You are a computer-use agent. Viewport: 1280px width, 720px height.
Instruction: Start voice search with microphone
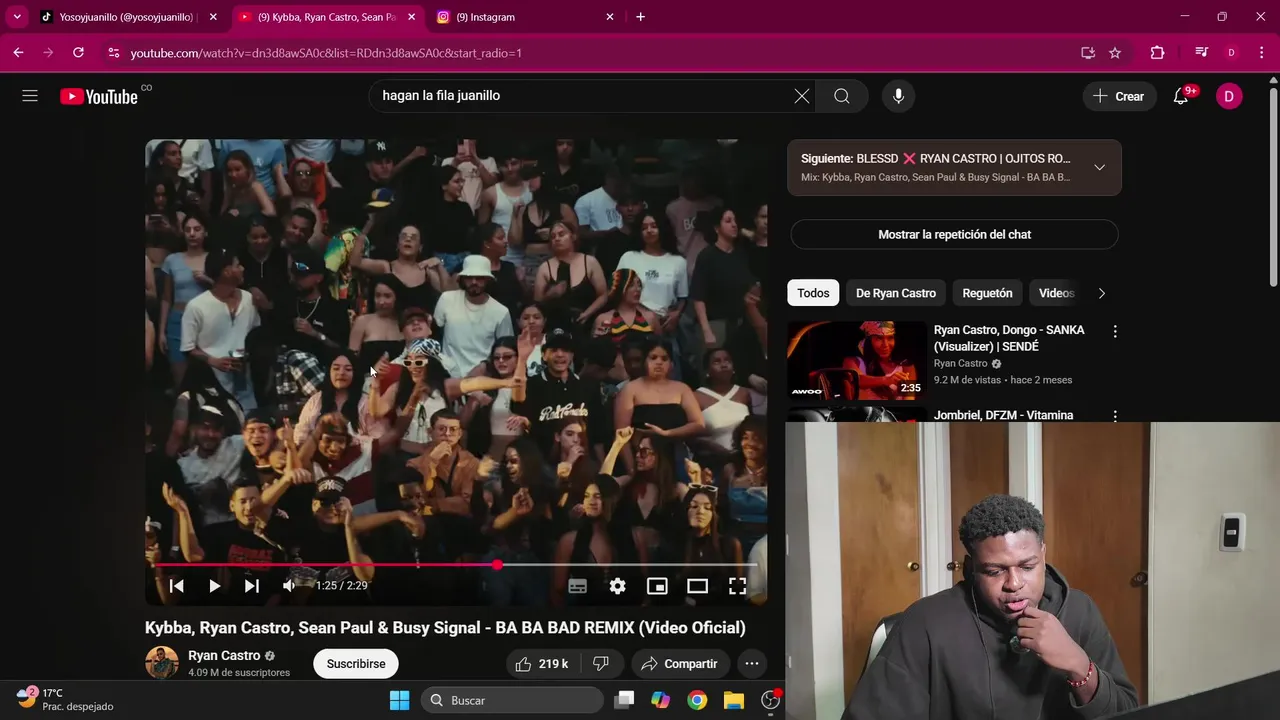(898, 96)
